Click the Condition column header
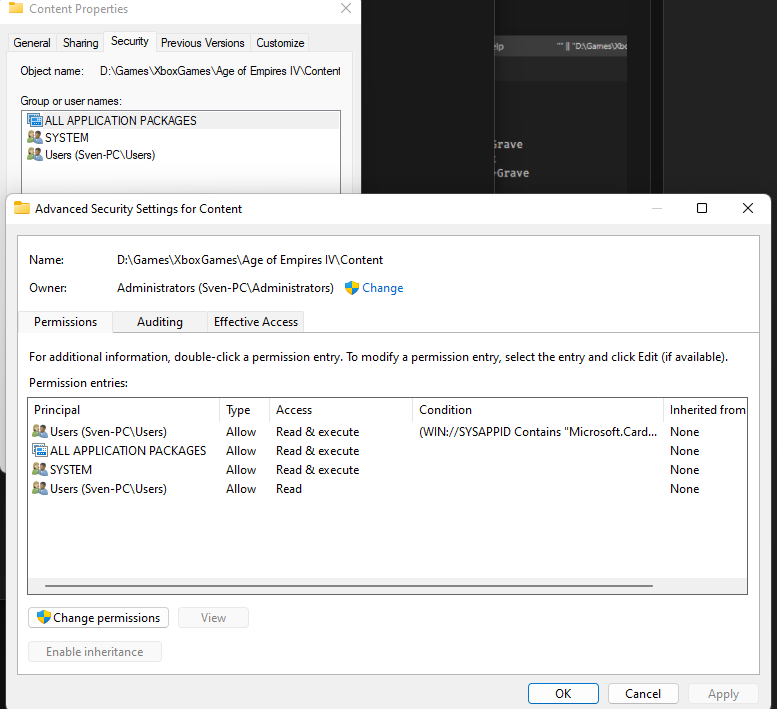The width and height of the screenshot is (777, 709). [x=538, y=410]
